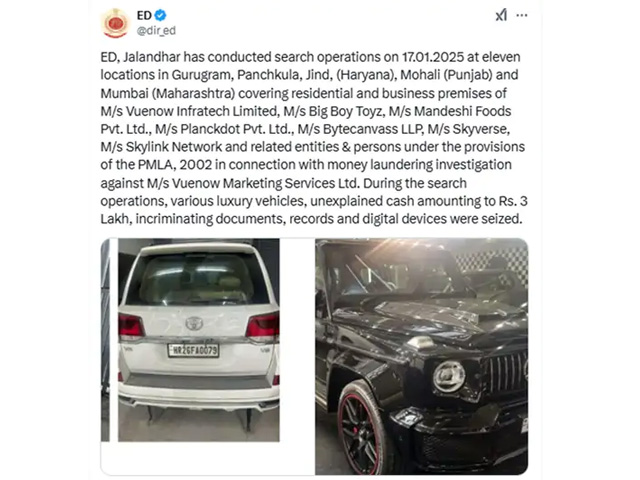Click the round headlight of the black SUV
Viewport: 640px width, 480px height.
click(x=449, y=376)
